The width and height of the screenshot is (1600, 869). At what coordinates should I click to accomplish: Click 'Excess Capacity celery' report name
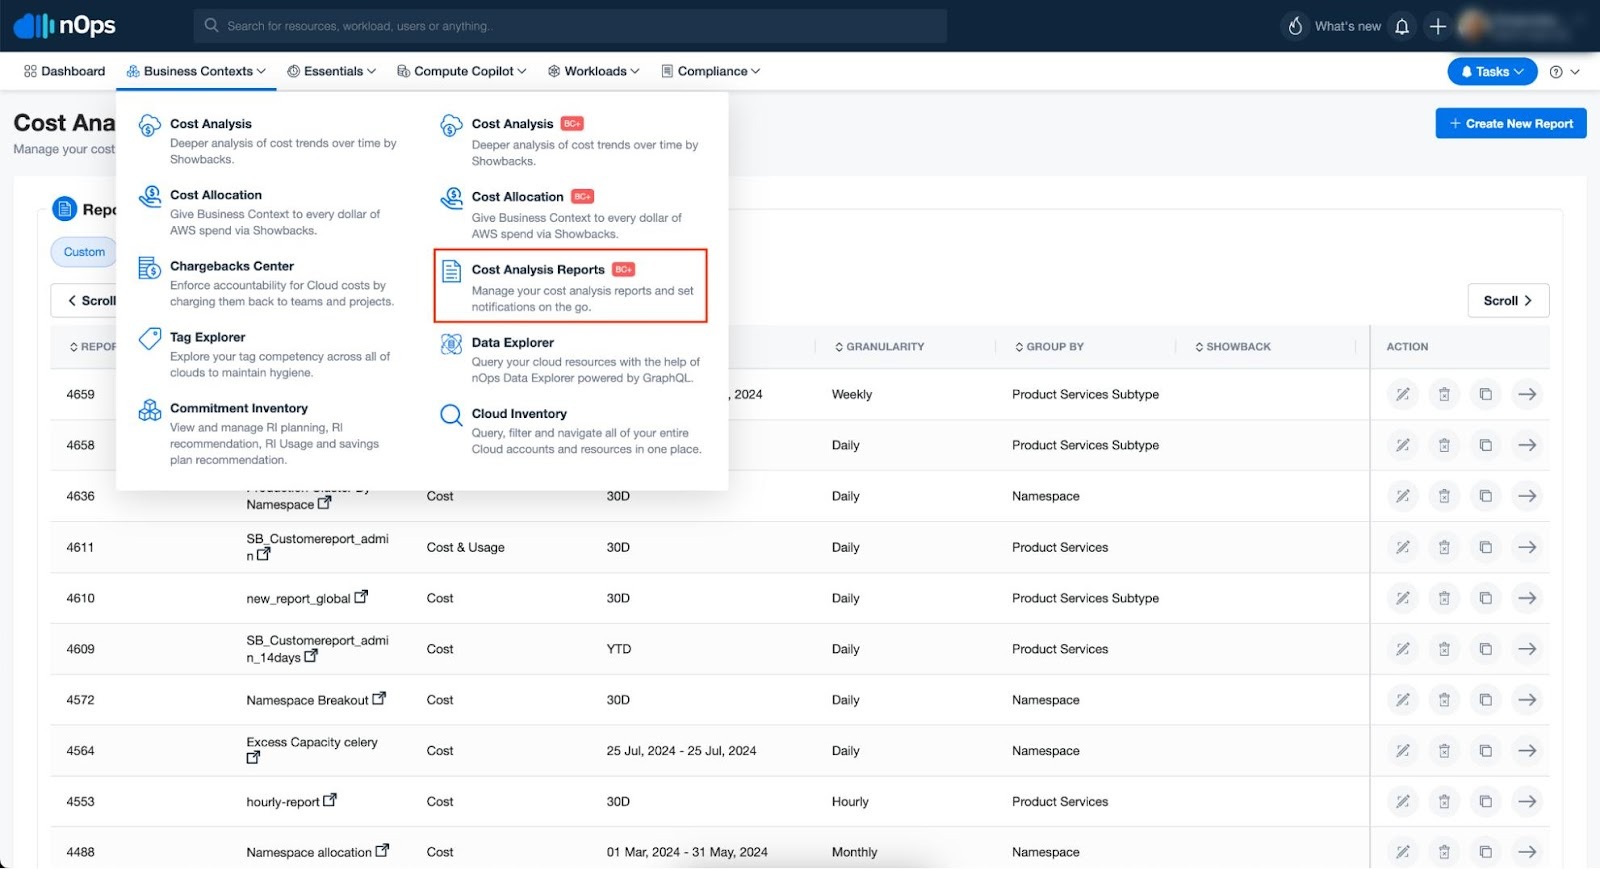(x=312, y=742)
